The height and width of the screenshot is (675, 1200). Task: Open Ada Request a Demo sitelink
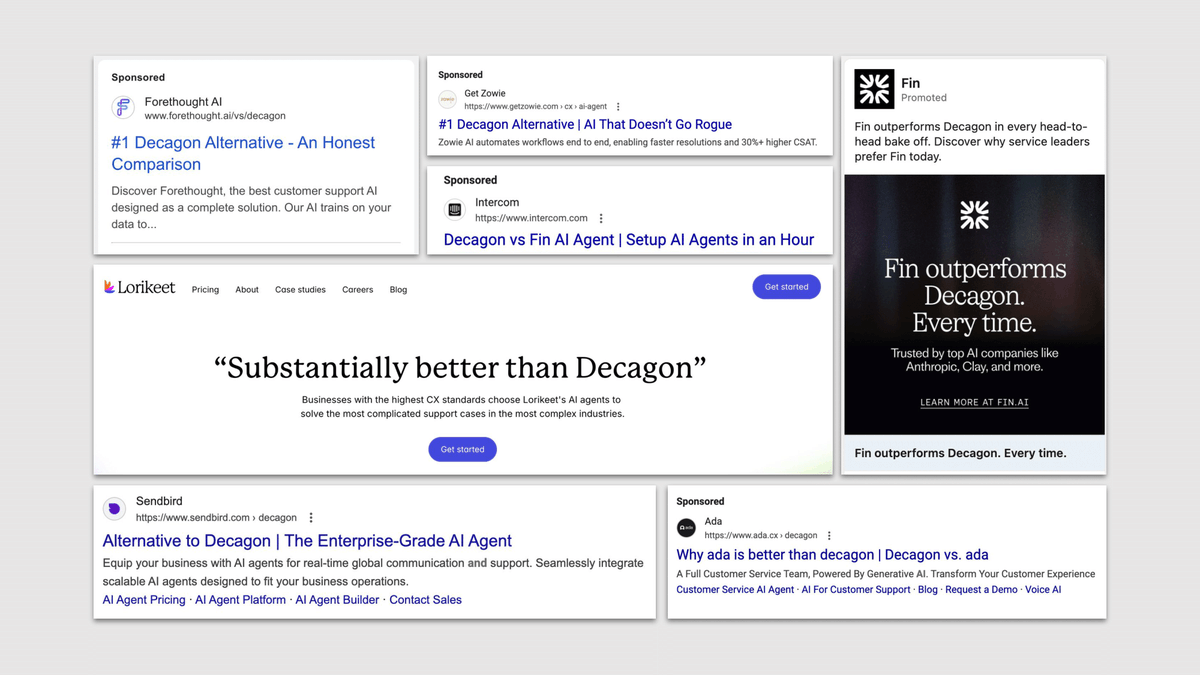tap(981, 590)
